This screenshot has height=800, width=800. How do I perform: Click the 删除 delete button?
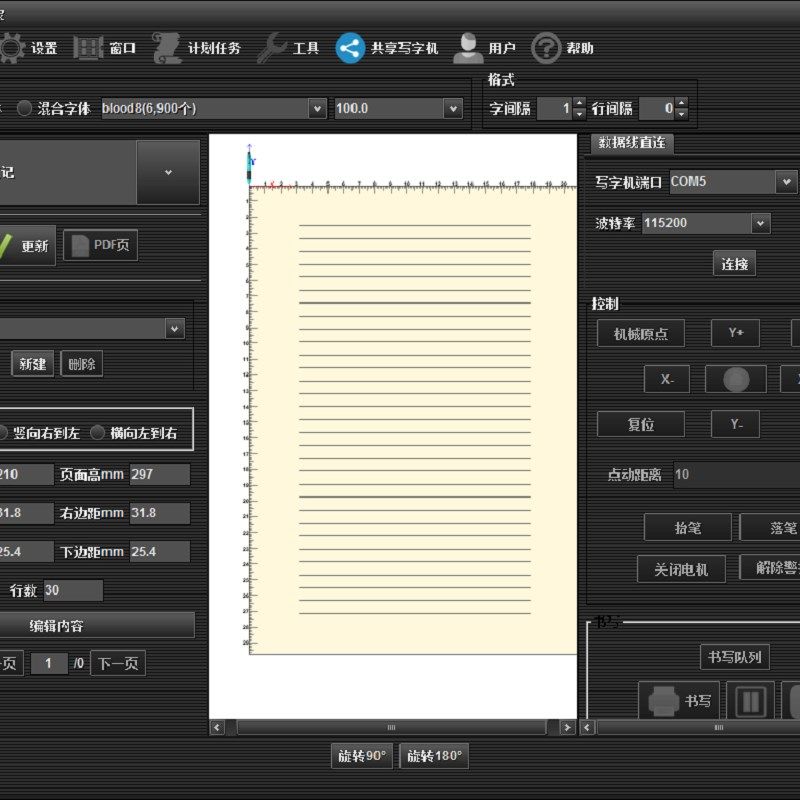coord(82,364)
